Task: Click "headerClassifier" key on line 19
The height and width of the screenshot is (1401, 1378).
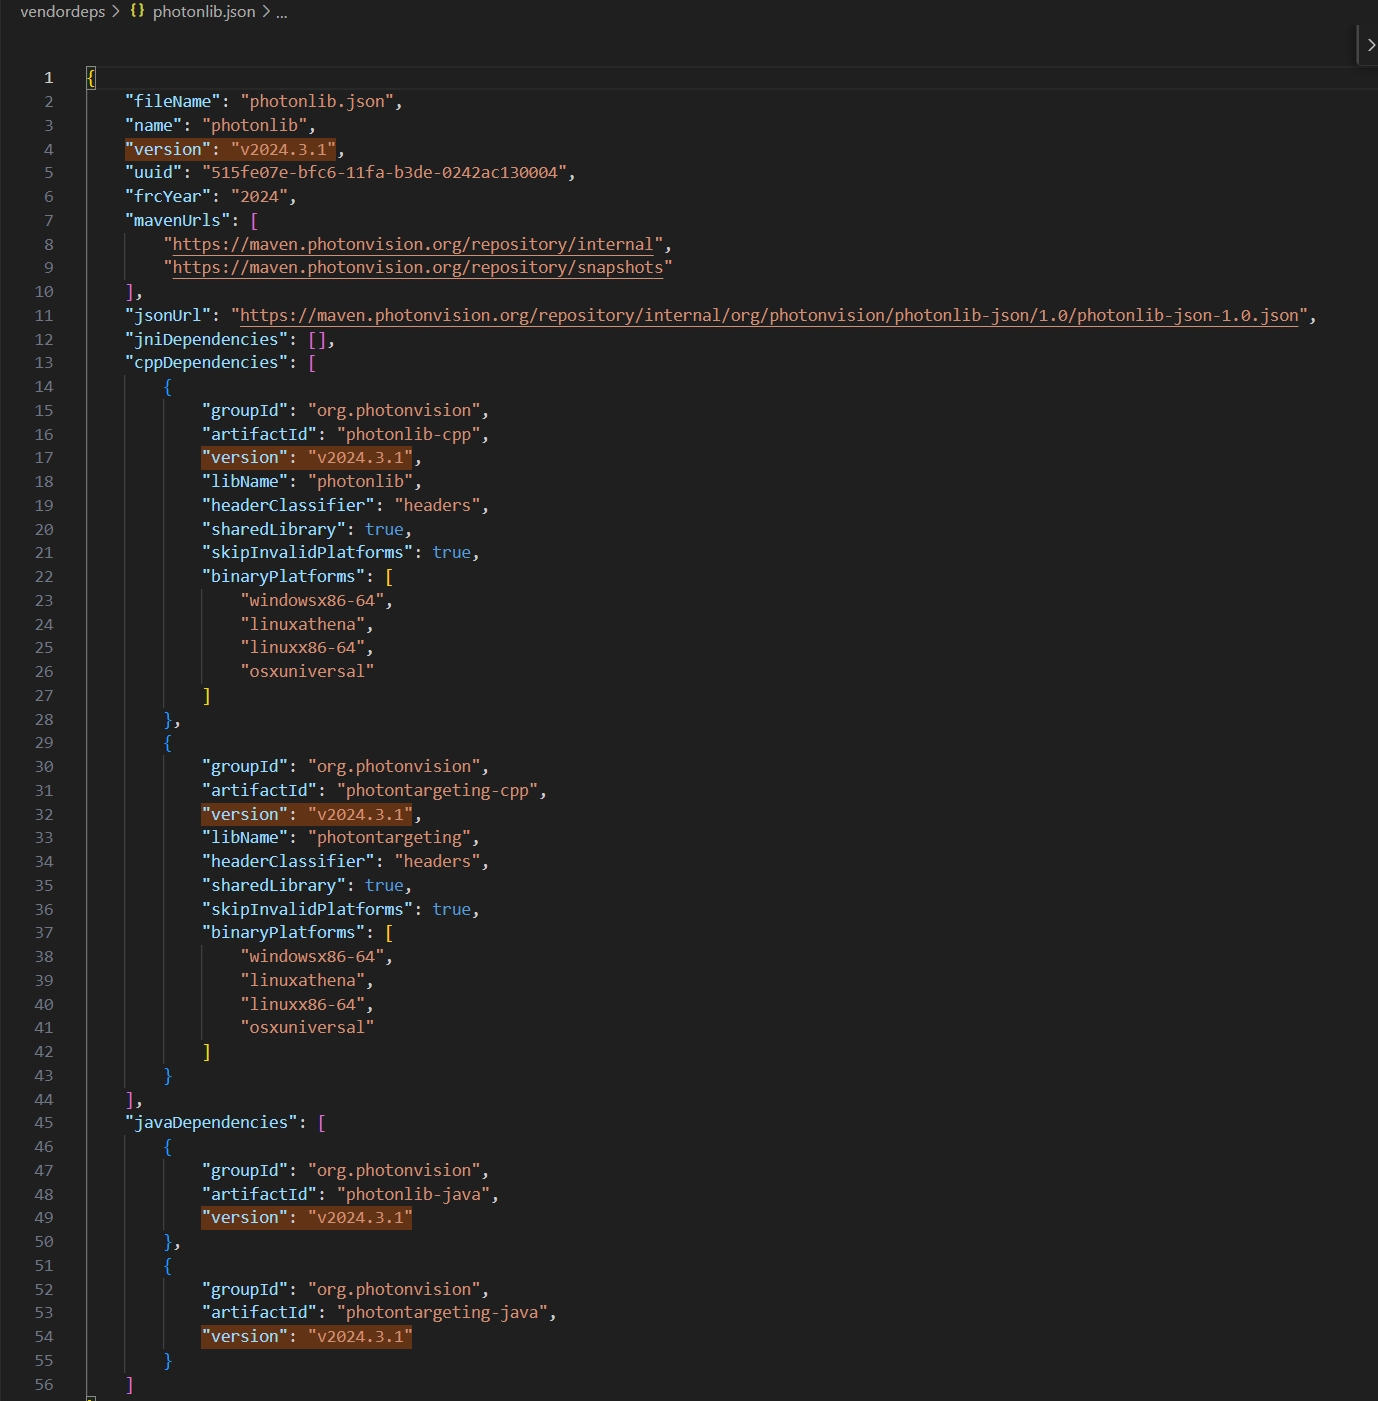Action: coord(288,506)
